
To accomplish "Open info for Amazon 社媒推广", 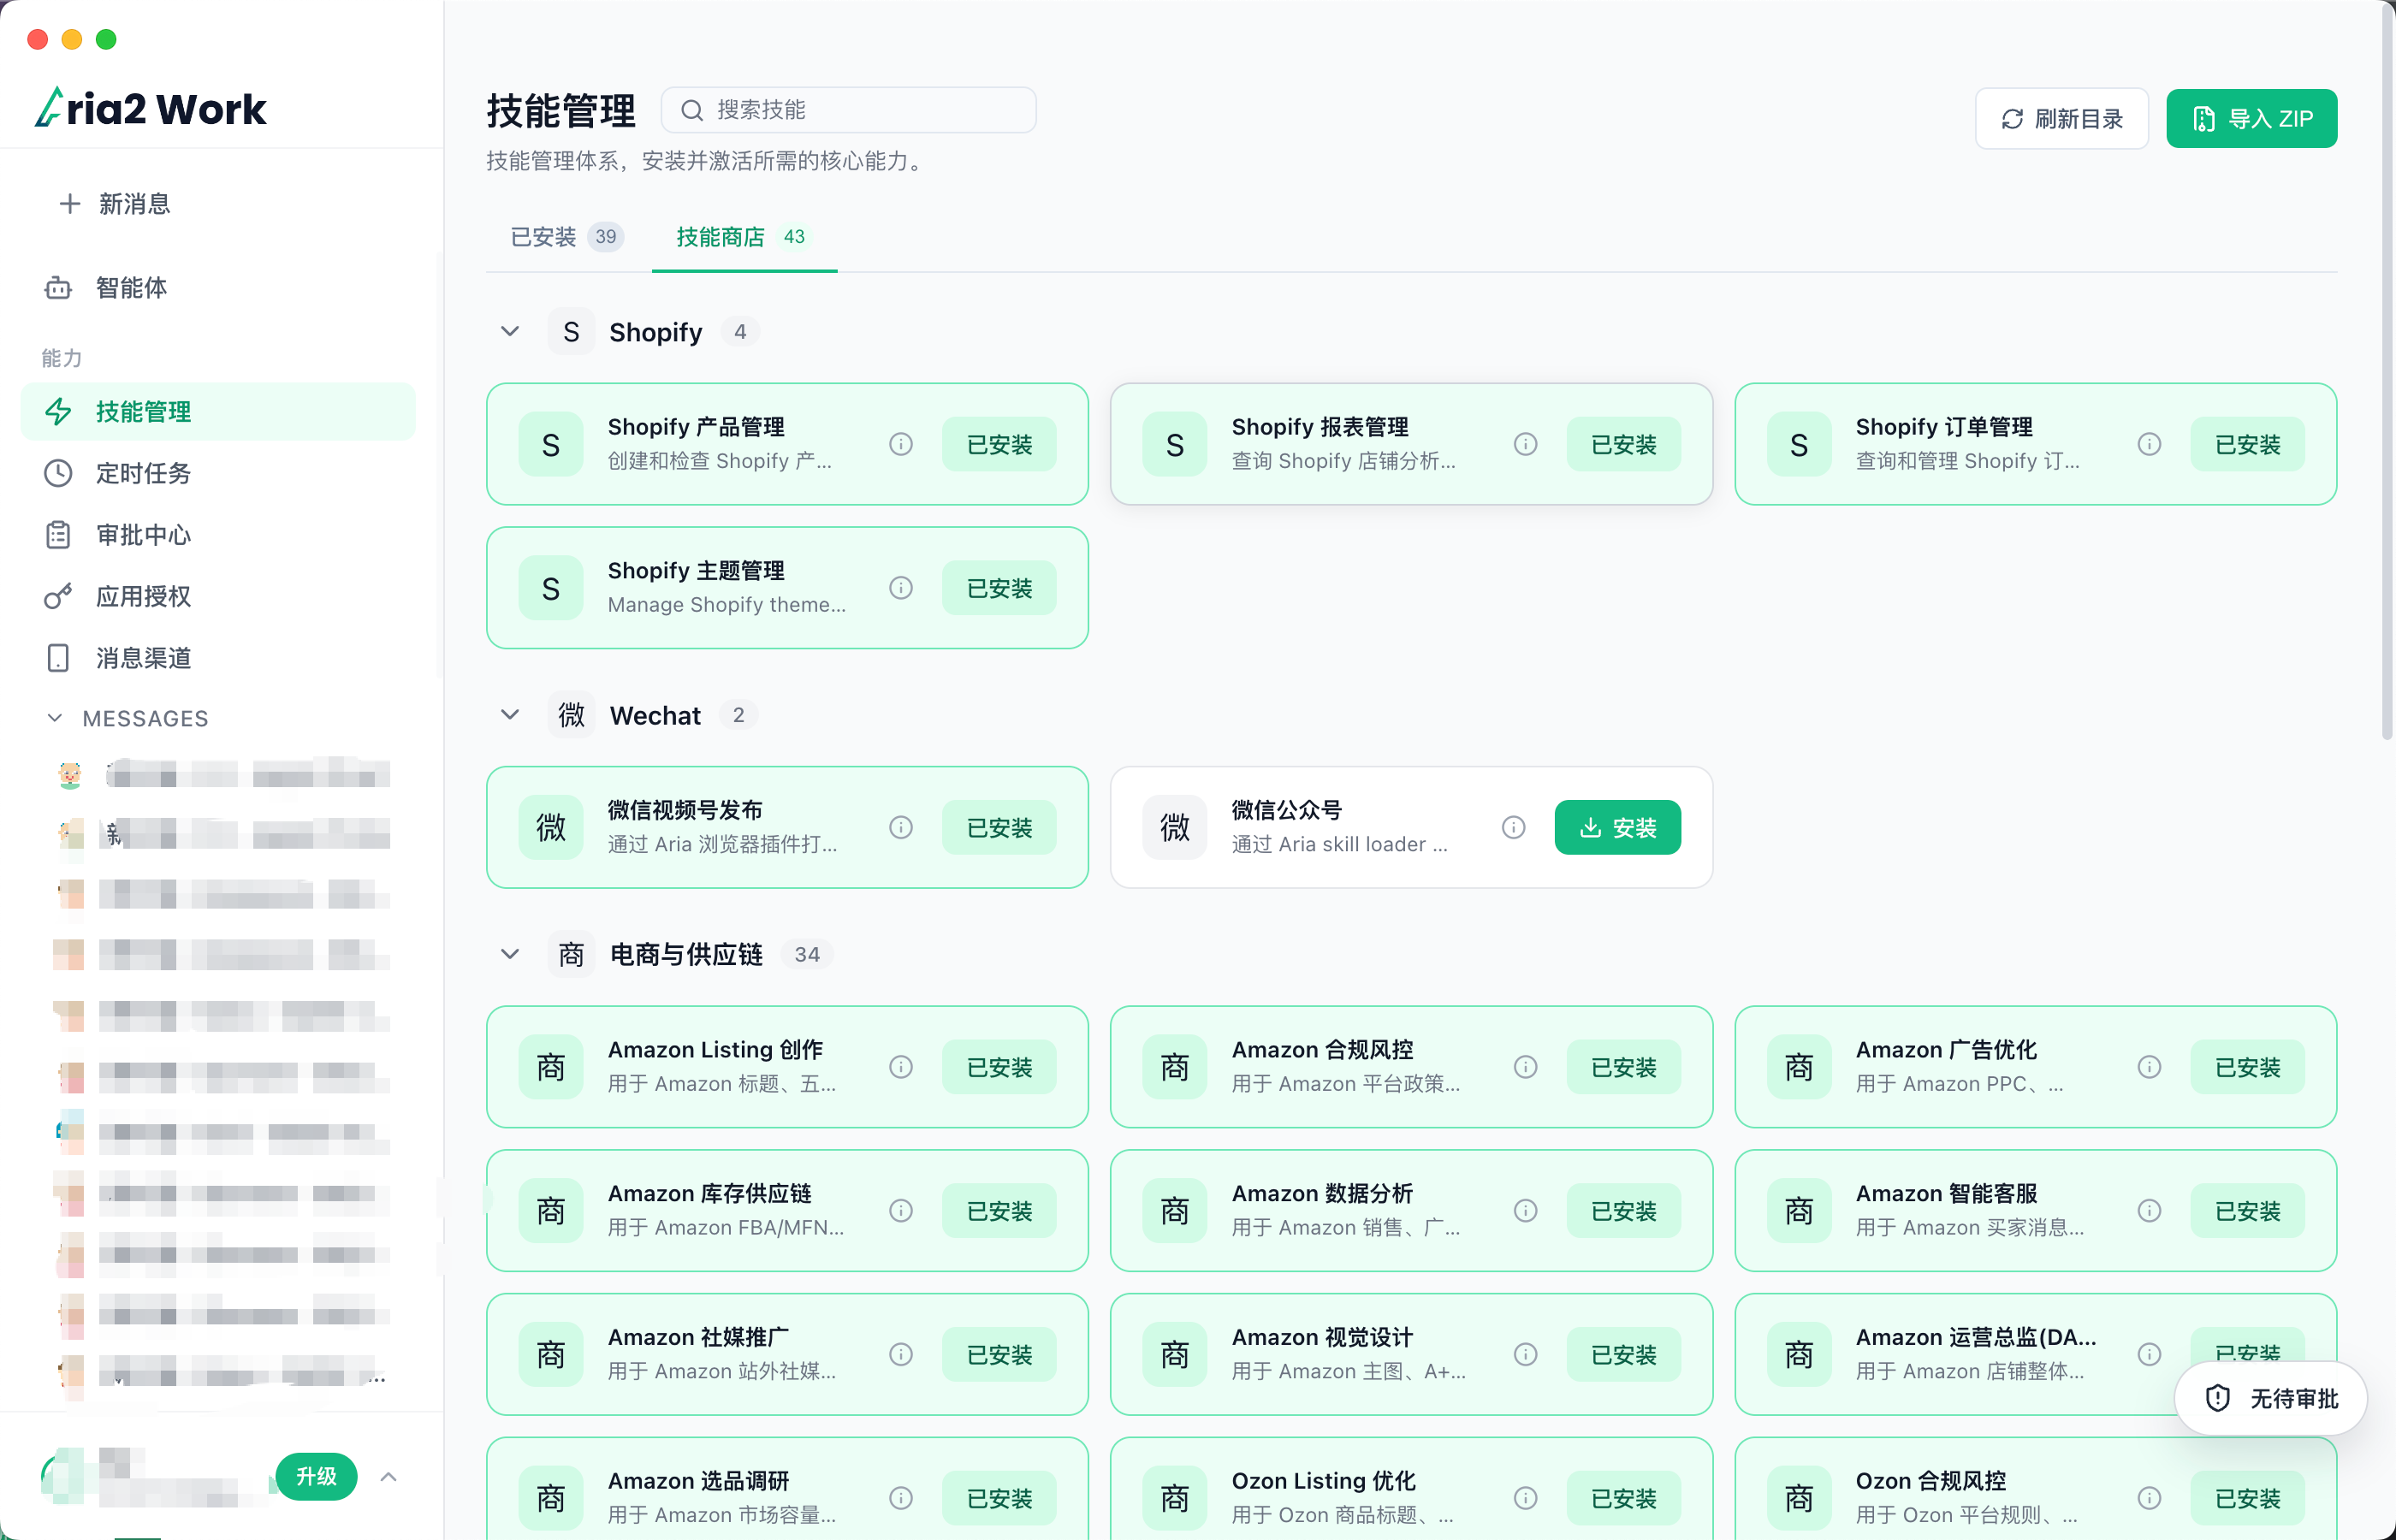I will point(901,1354).
